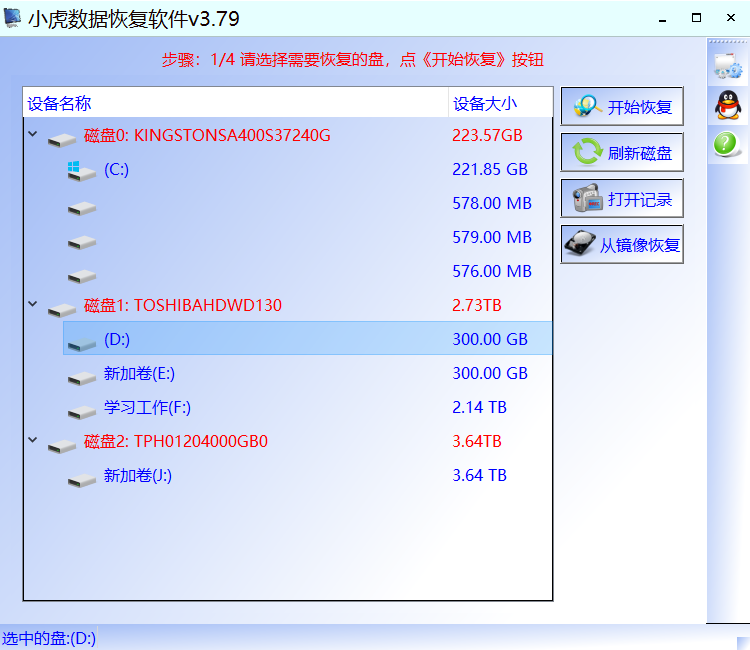This screenshot has width=750, height=650.
Task: Select 磁盘2: TPH01204000GB0 row
Action: [288, 441]
